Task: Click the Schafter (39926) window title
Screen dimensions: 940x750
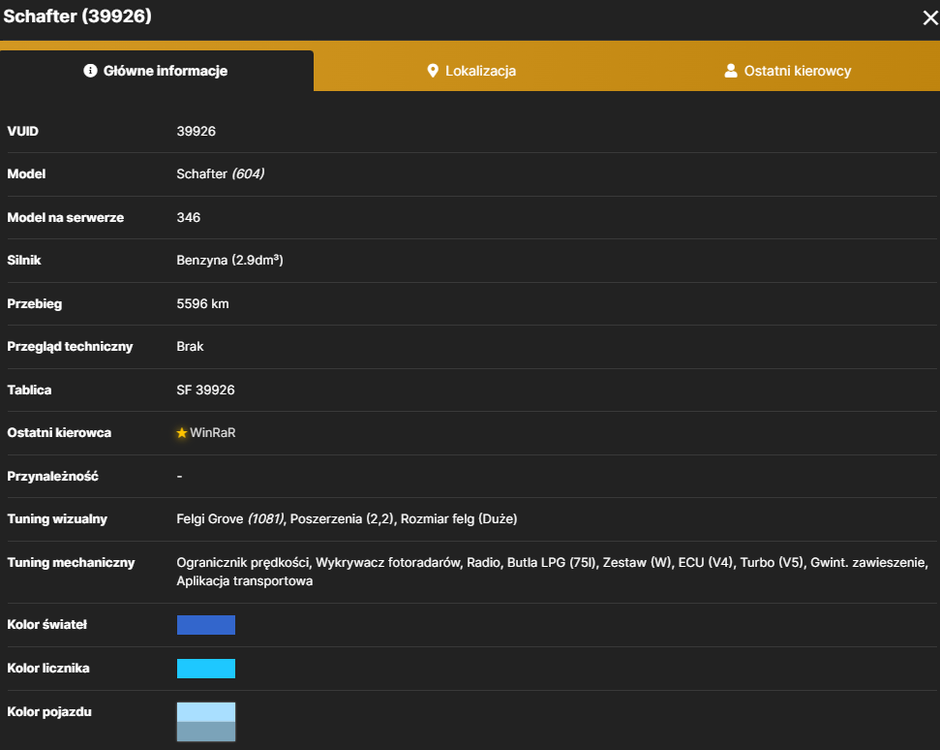Action: (77, 16)
